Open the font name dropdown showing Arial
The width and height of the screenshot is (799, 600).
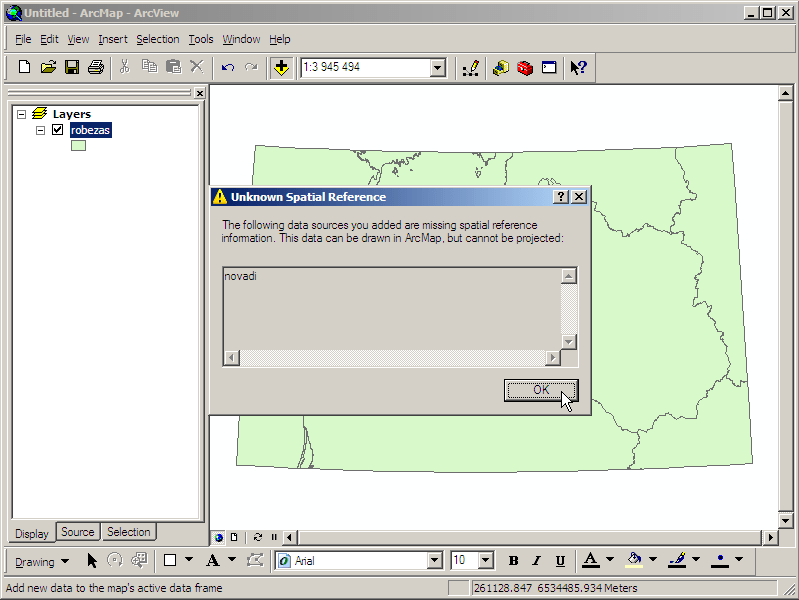(434, 561)
